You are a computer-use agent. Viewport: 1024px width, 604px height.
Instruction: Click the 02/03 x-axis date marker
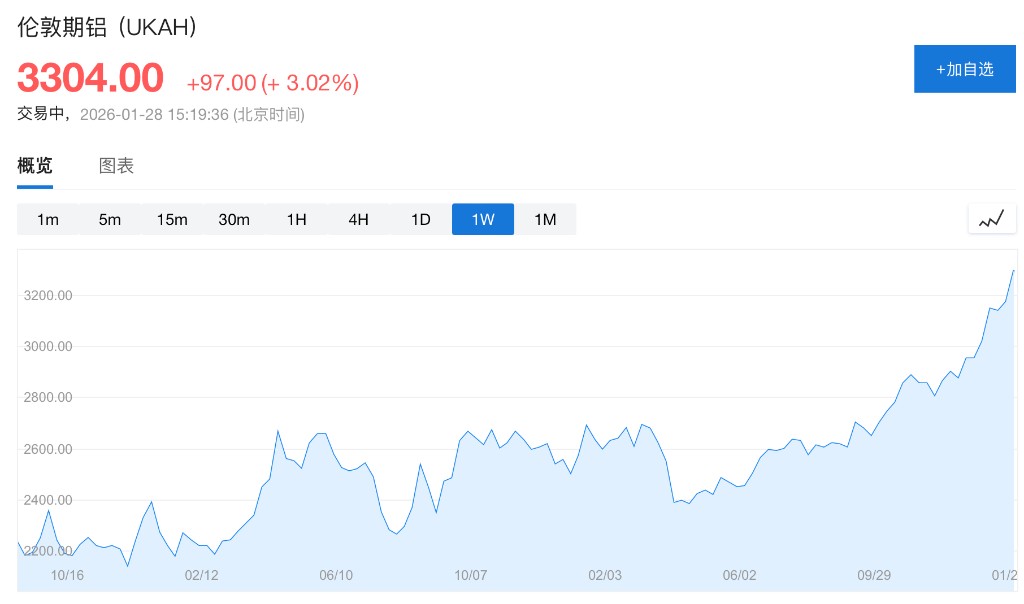point(605,575)
